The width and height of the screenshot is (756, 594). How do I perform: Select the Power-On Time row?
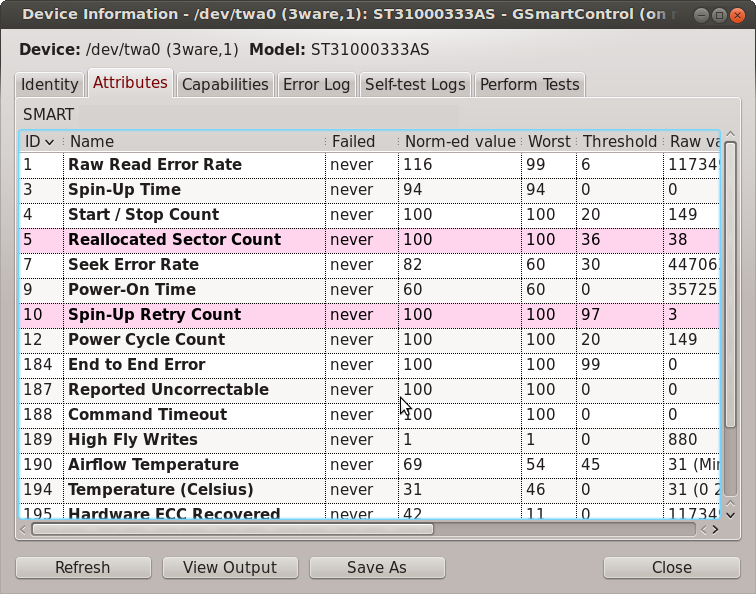pos(370,290)
